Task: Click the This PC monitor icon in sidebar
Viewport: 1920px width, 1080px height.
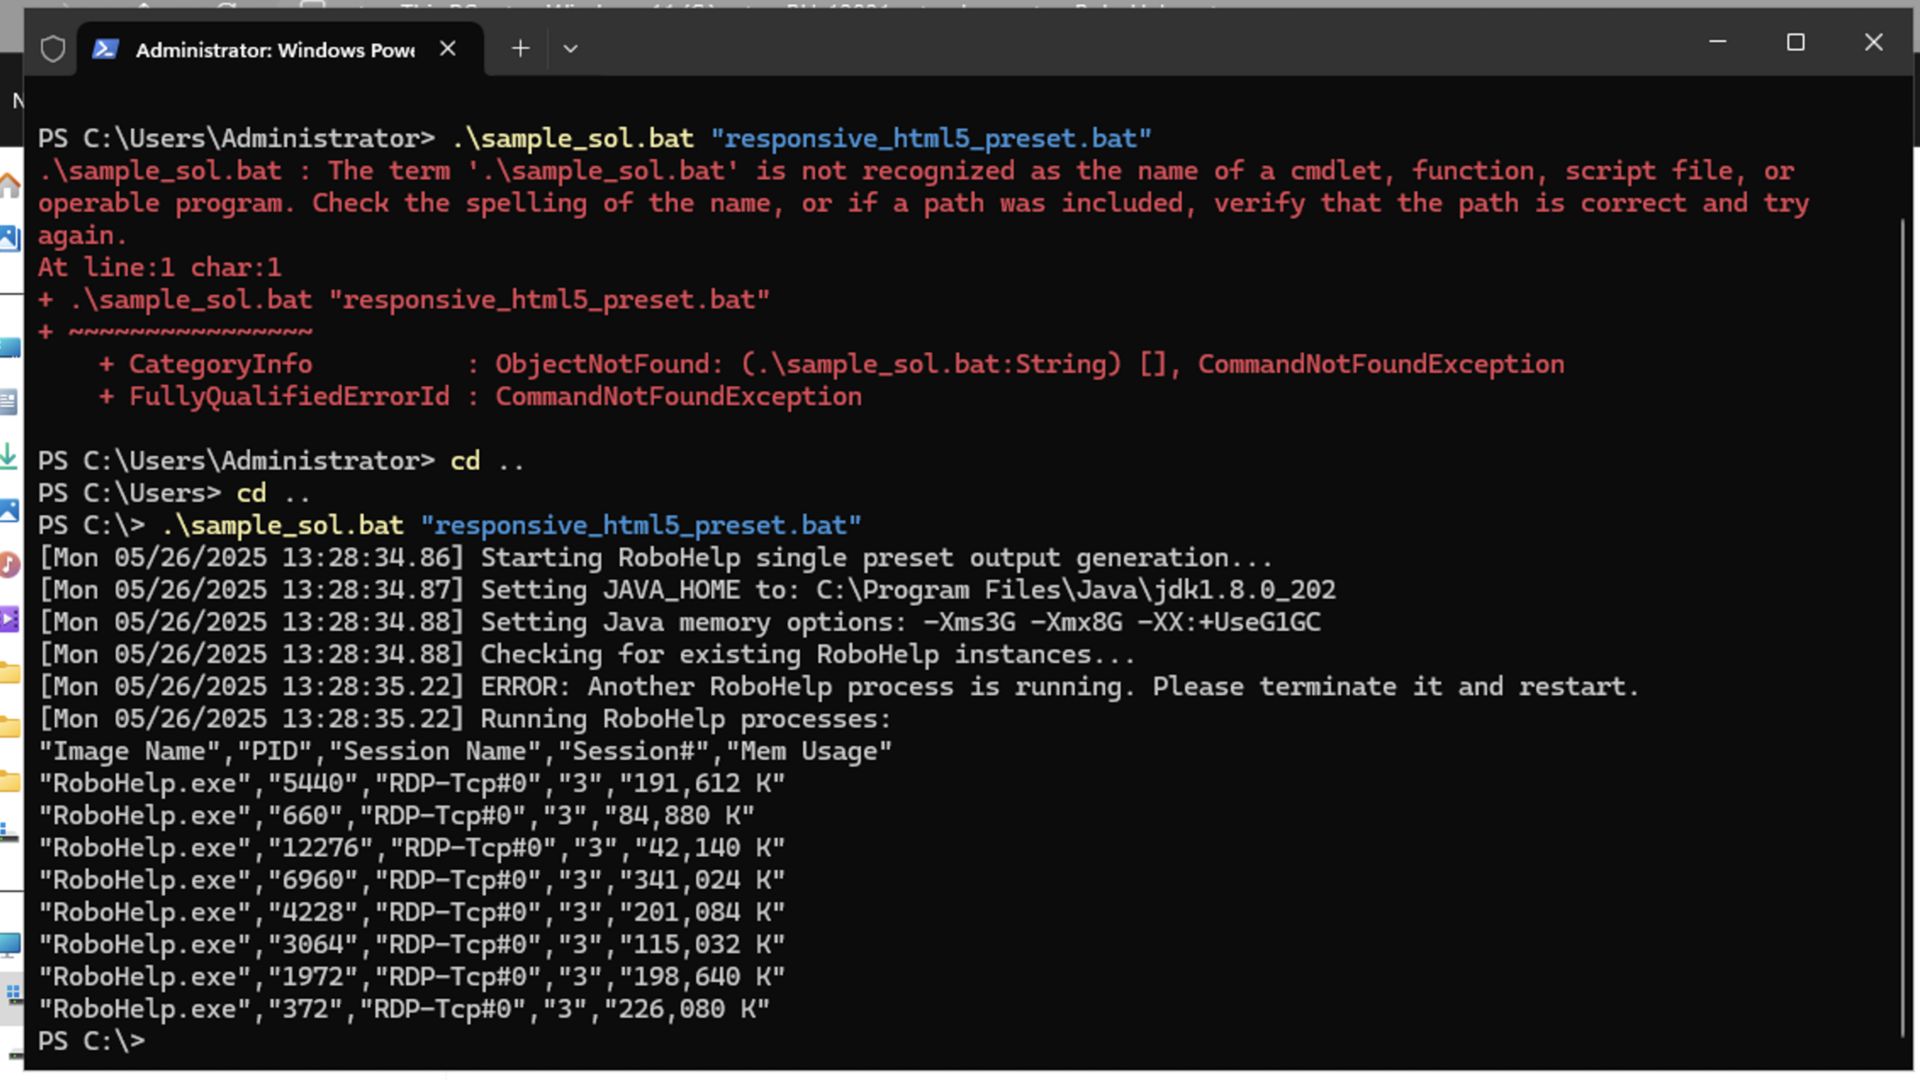Action: tap(10, 944)
